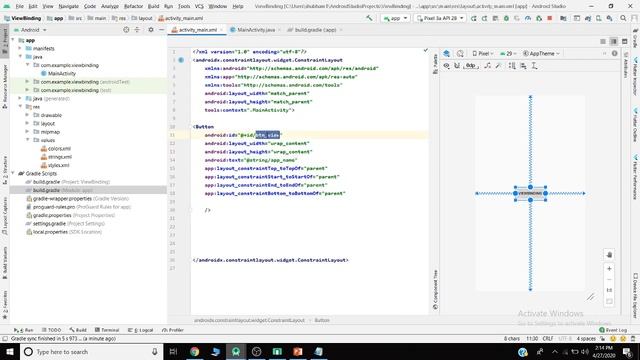Toggle the Project tool window stripe

[5, 41]
